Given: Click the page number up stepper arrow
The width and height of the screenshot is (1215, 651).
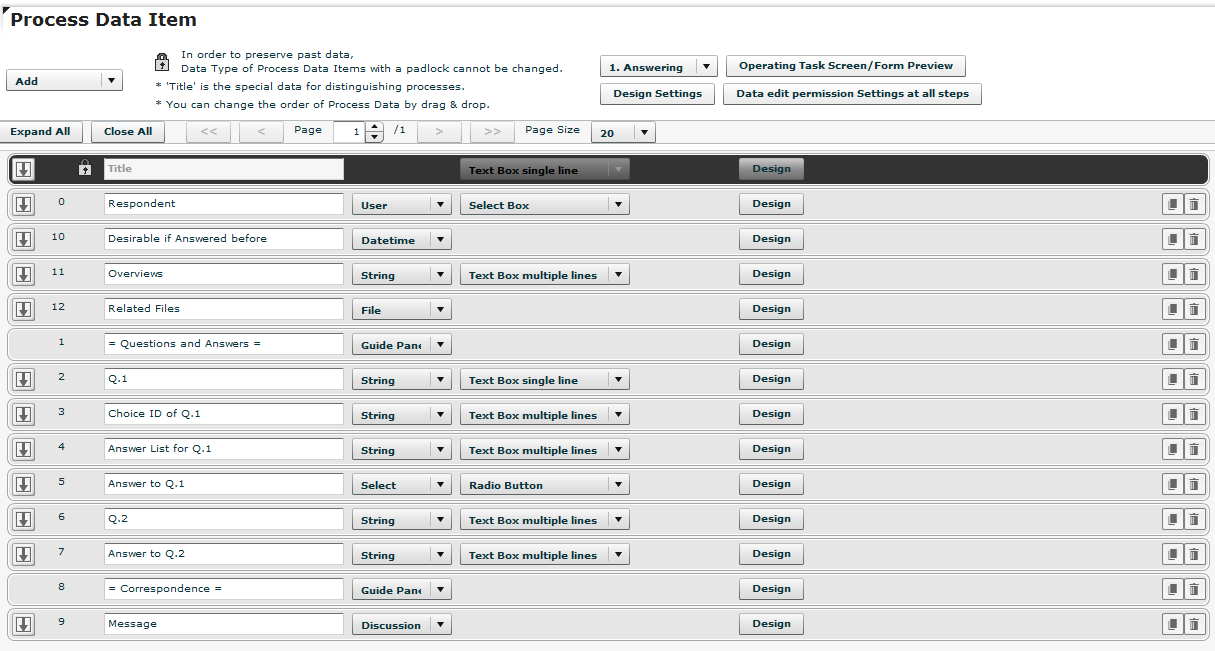Looking at the screenshot, I should [x=374, y=126].
